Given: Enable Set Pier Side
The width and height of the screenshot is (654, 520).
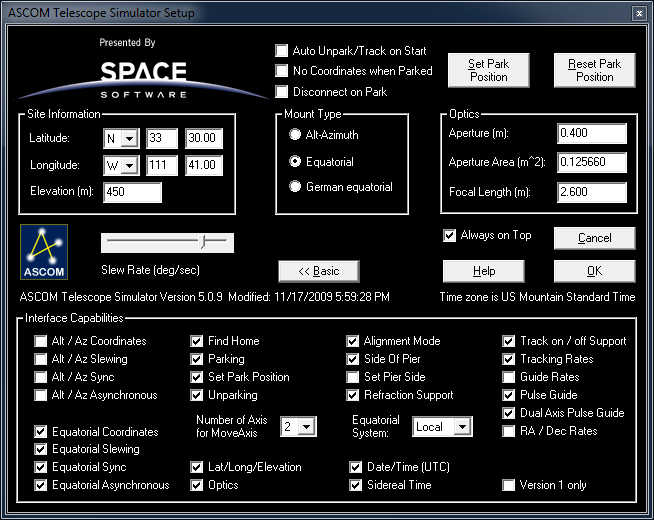Looking at the screenshot, I should click(x=352, y=377).
